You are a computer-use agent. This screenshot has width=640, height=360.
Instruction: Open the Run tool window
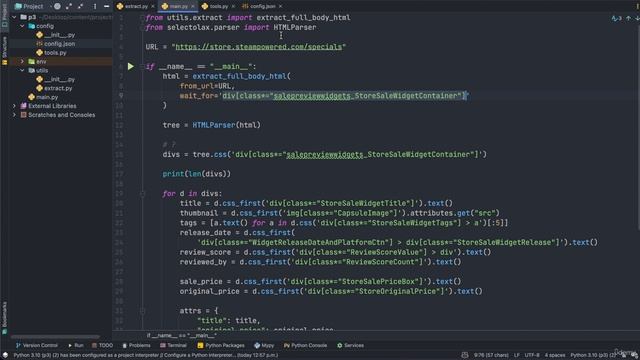tap(76, 346)
